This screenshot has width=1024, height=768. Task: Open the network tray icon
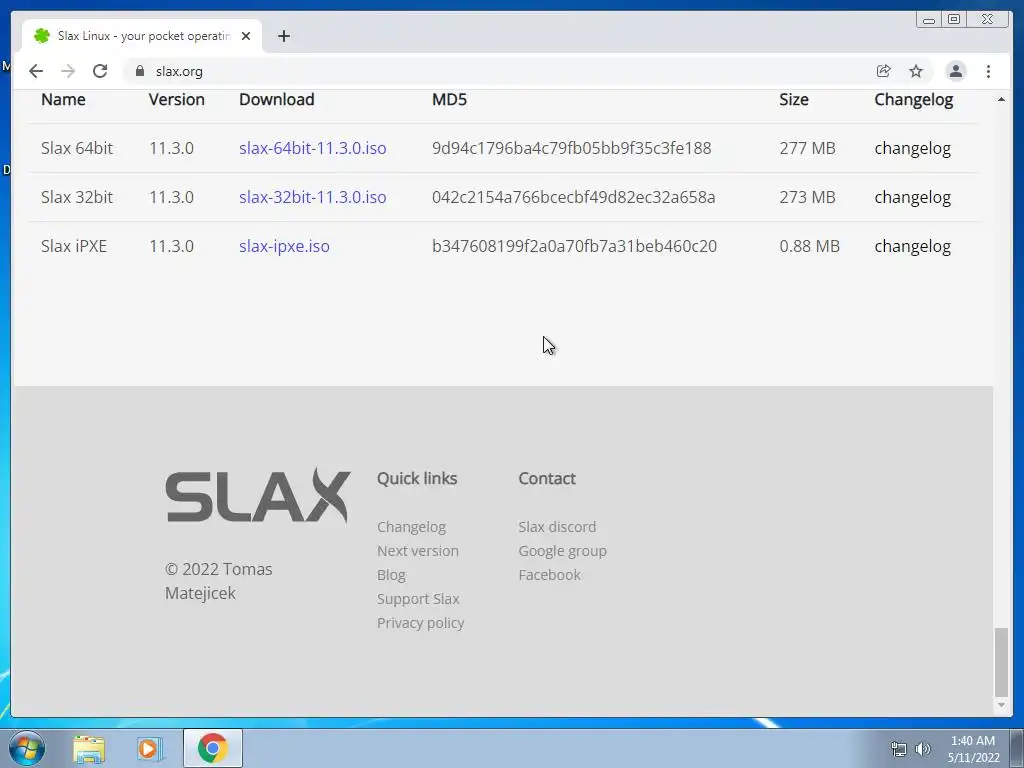pyautogui.click(x=899, y=749)
